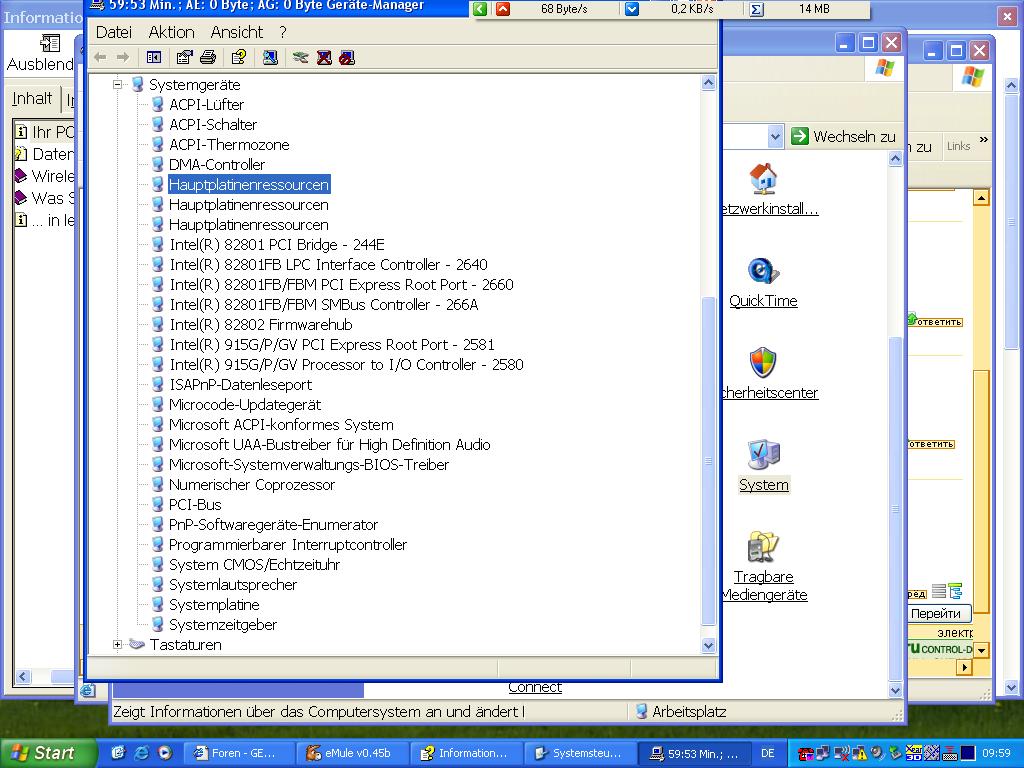Click the media player quick launch icon
1024x768 pixels.
click(x=165, y=753)
